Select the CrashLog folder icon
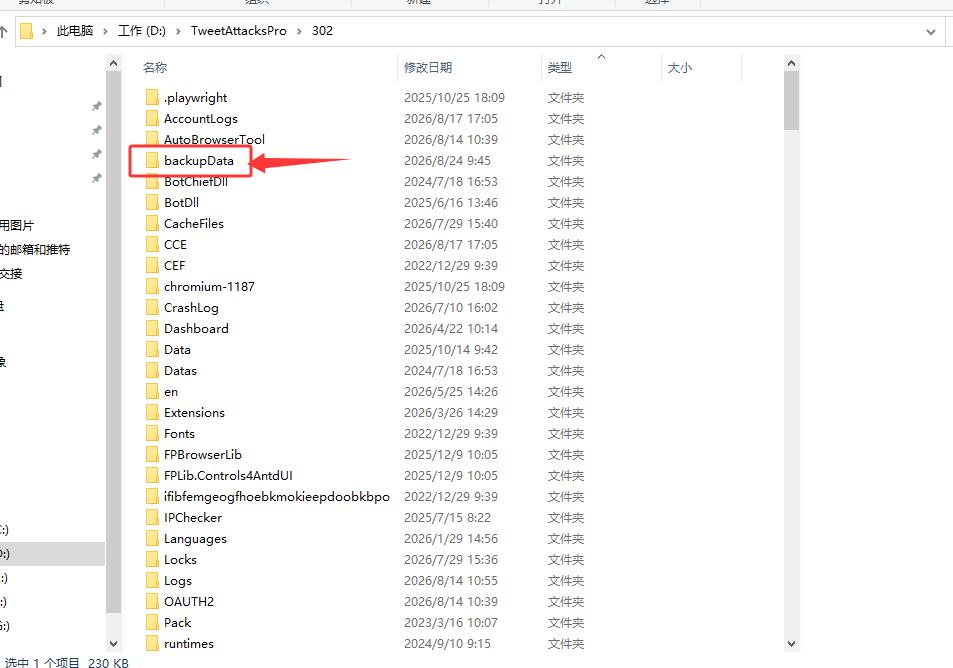 point(152,308)
